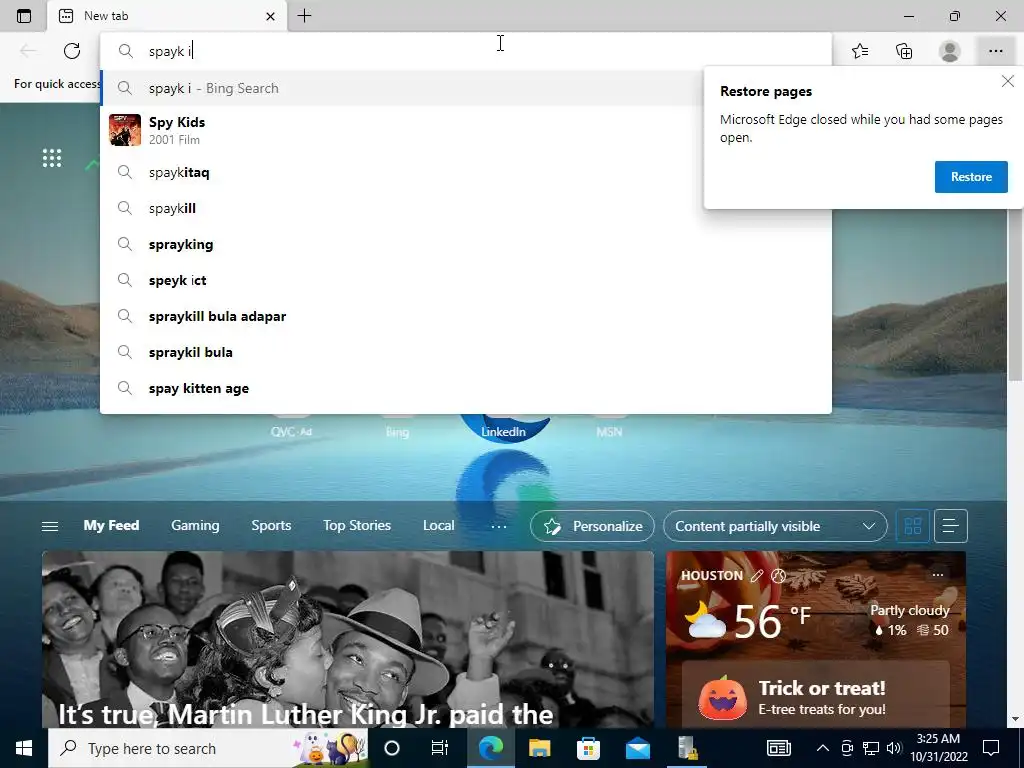Open the Bing quick link
The image size is (1024, 768).
point(397,432)
